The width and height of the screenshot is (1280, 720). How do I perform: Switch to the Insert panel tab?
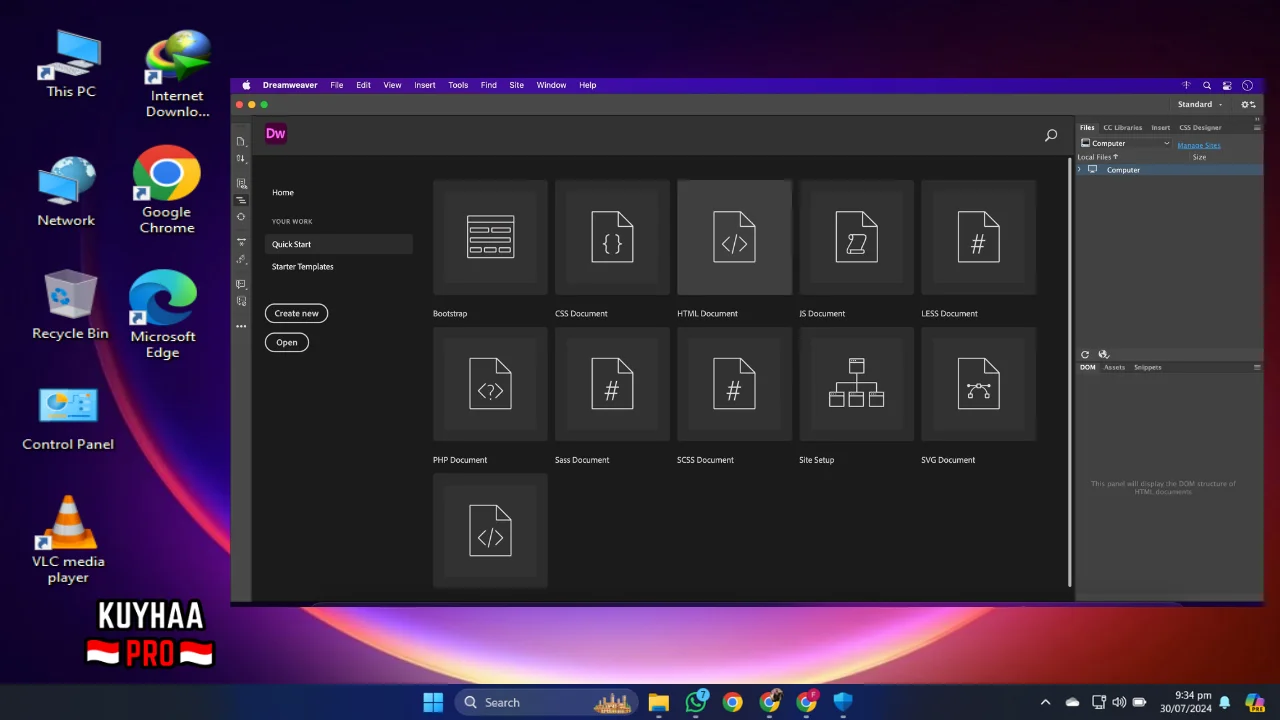(x=1160, y=128)
